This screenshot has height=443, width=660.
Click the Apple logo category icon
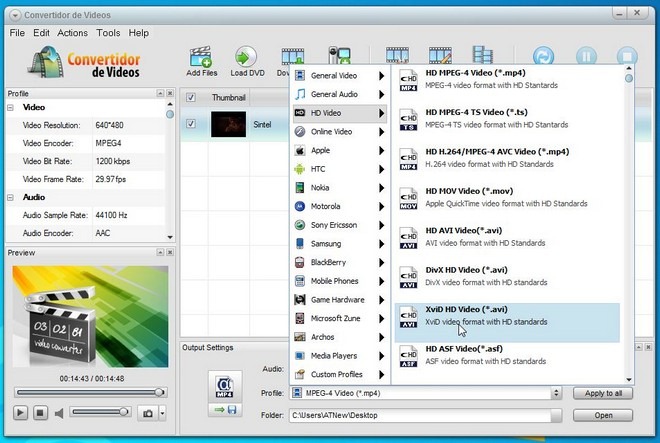(x=299, y=150)
